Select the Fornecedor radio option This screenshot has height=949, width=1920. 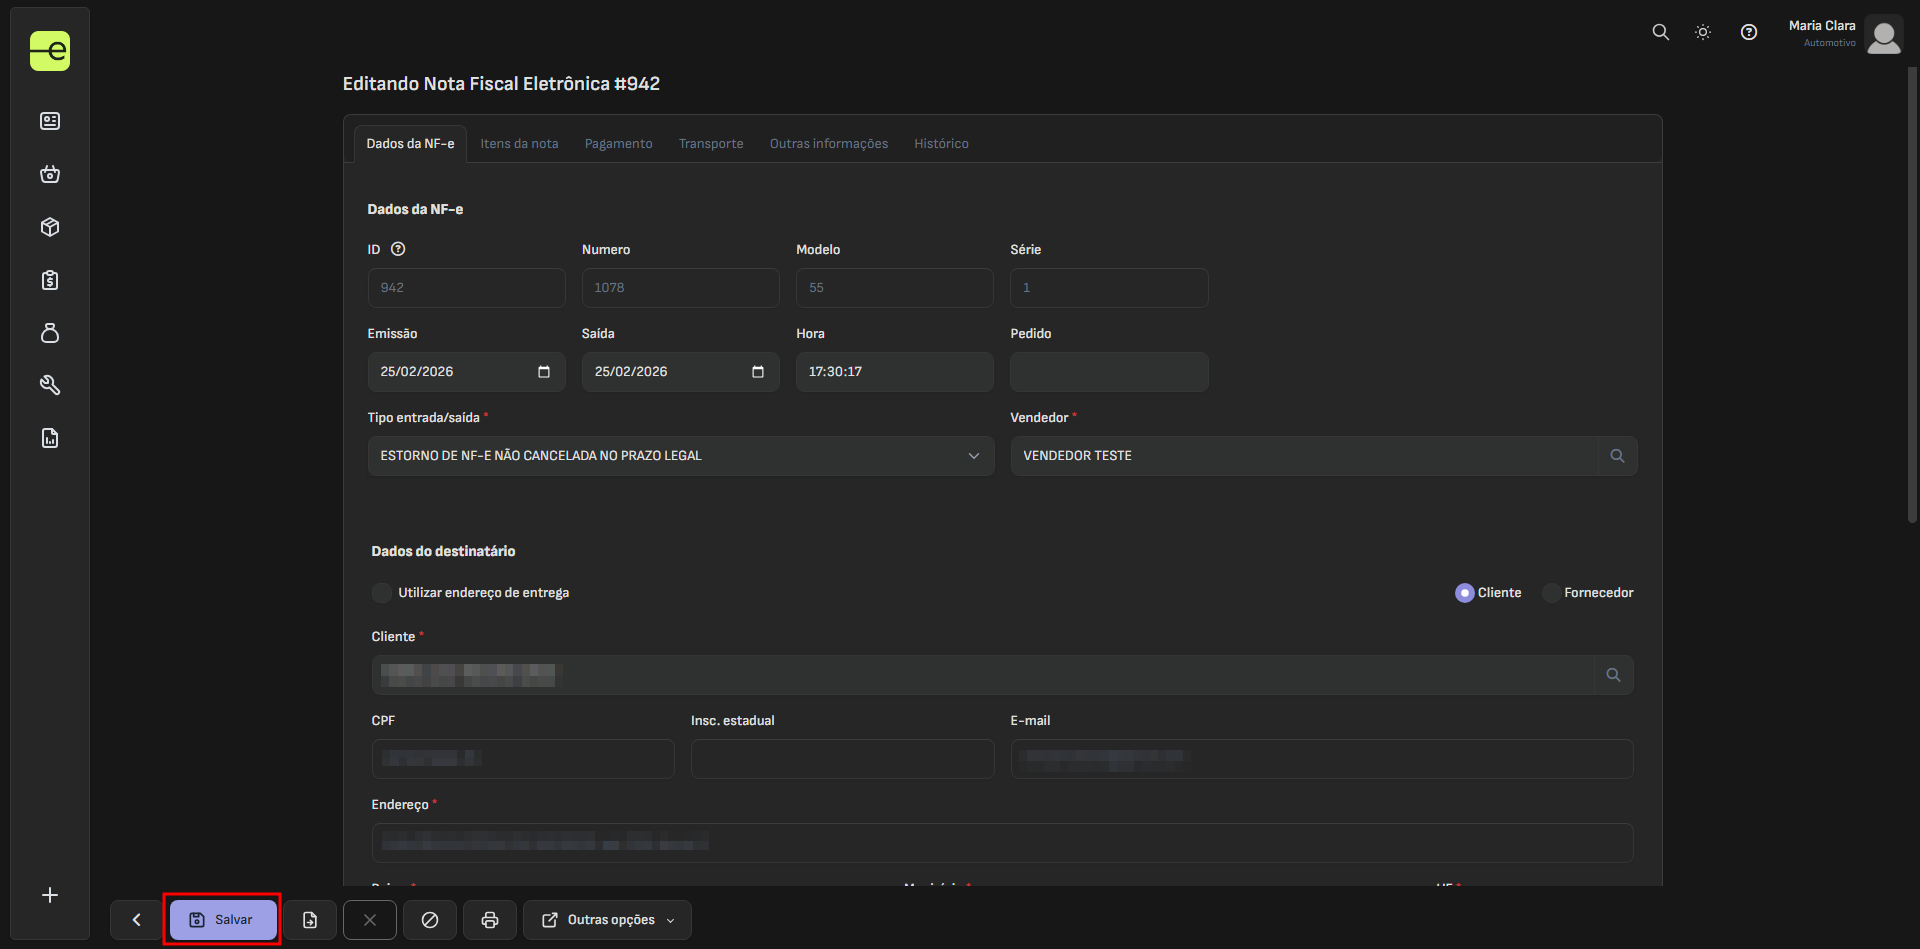1551,593
